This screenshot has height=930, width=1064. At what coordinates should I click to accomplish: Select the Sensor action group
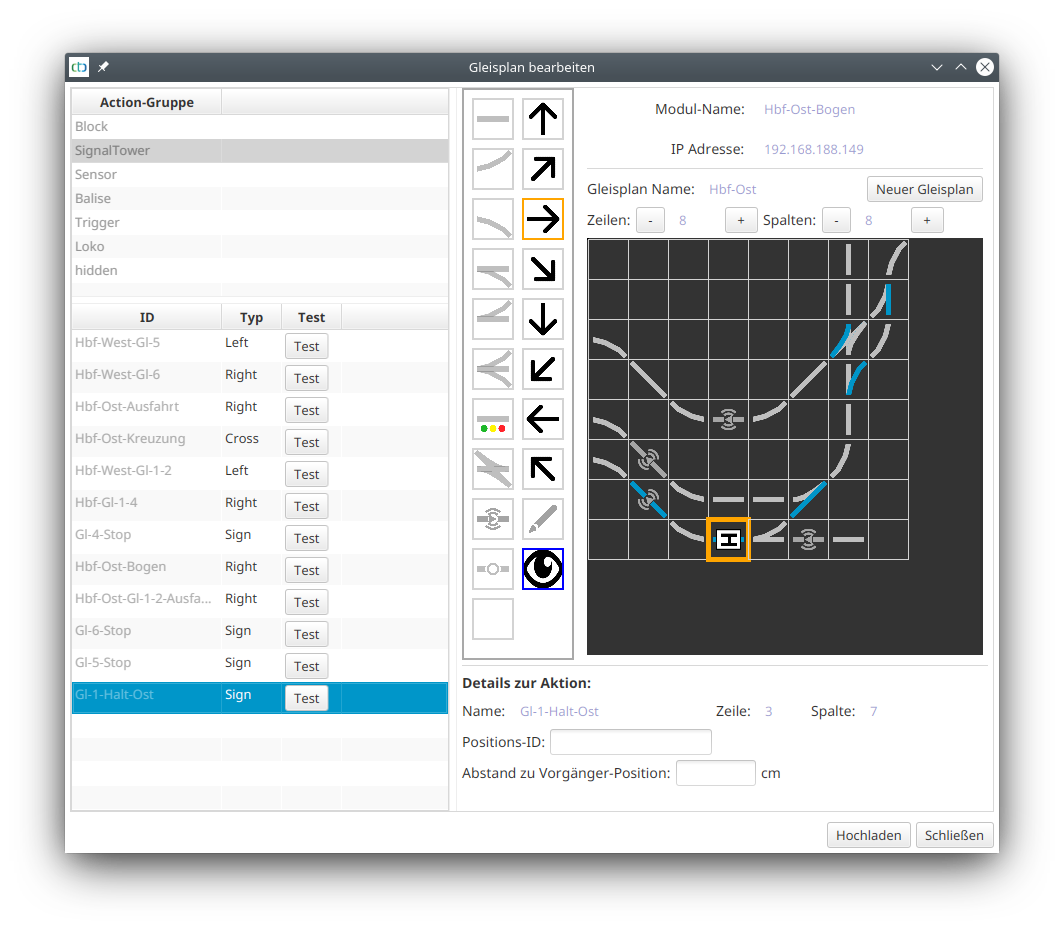pyautogui.click(x=96, y=175)
